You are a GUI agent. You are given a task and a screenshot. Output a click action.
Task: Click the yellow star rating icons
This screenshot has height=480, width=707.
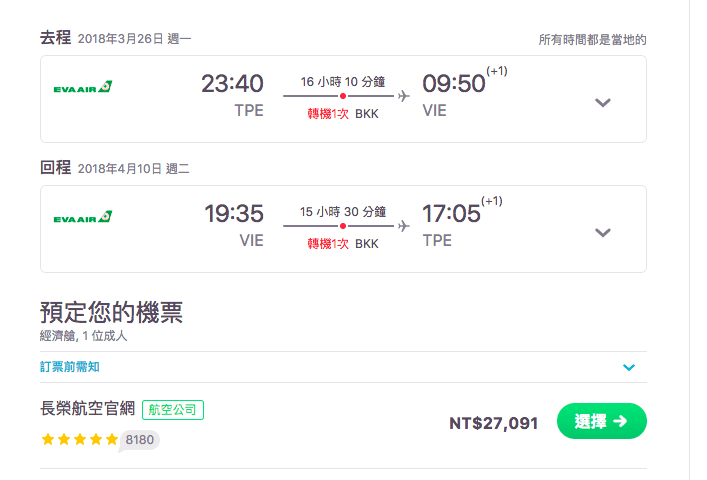pyautogui.click(x=80, y=439)
